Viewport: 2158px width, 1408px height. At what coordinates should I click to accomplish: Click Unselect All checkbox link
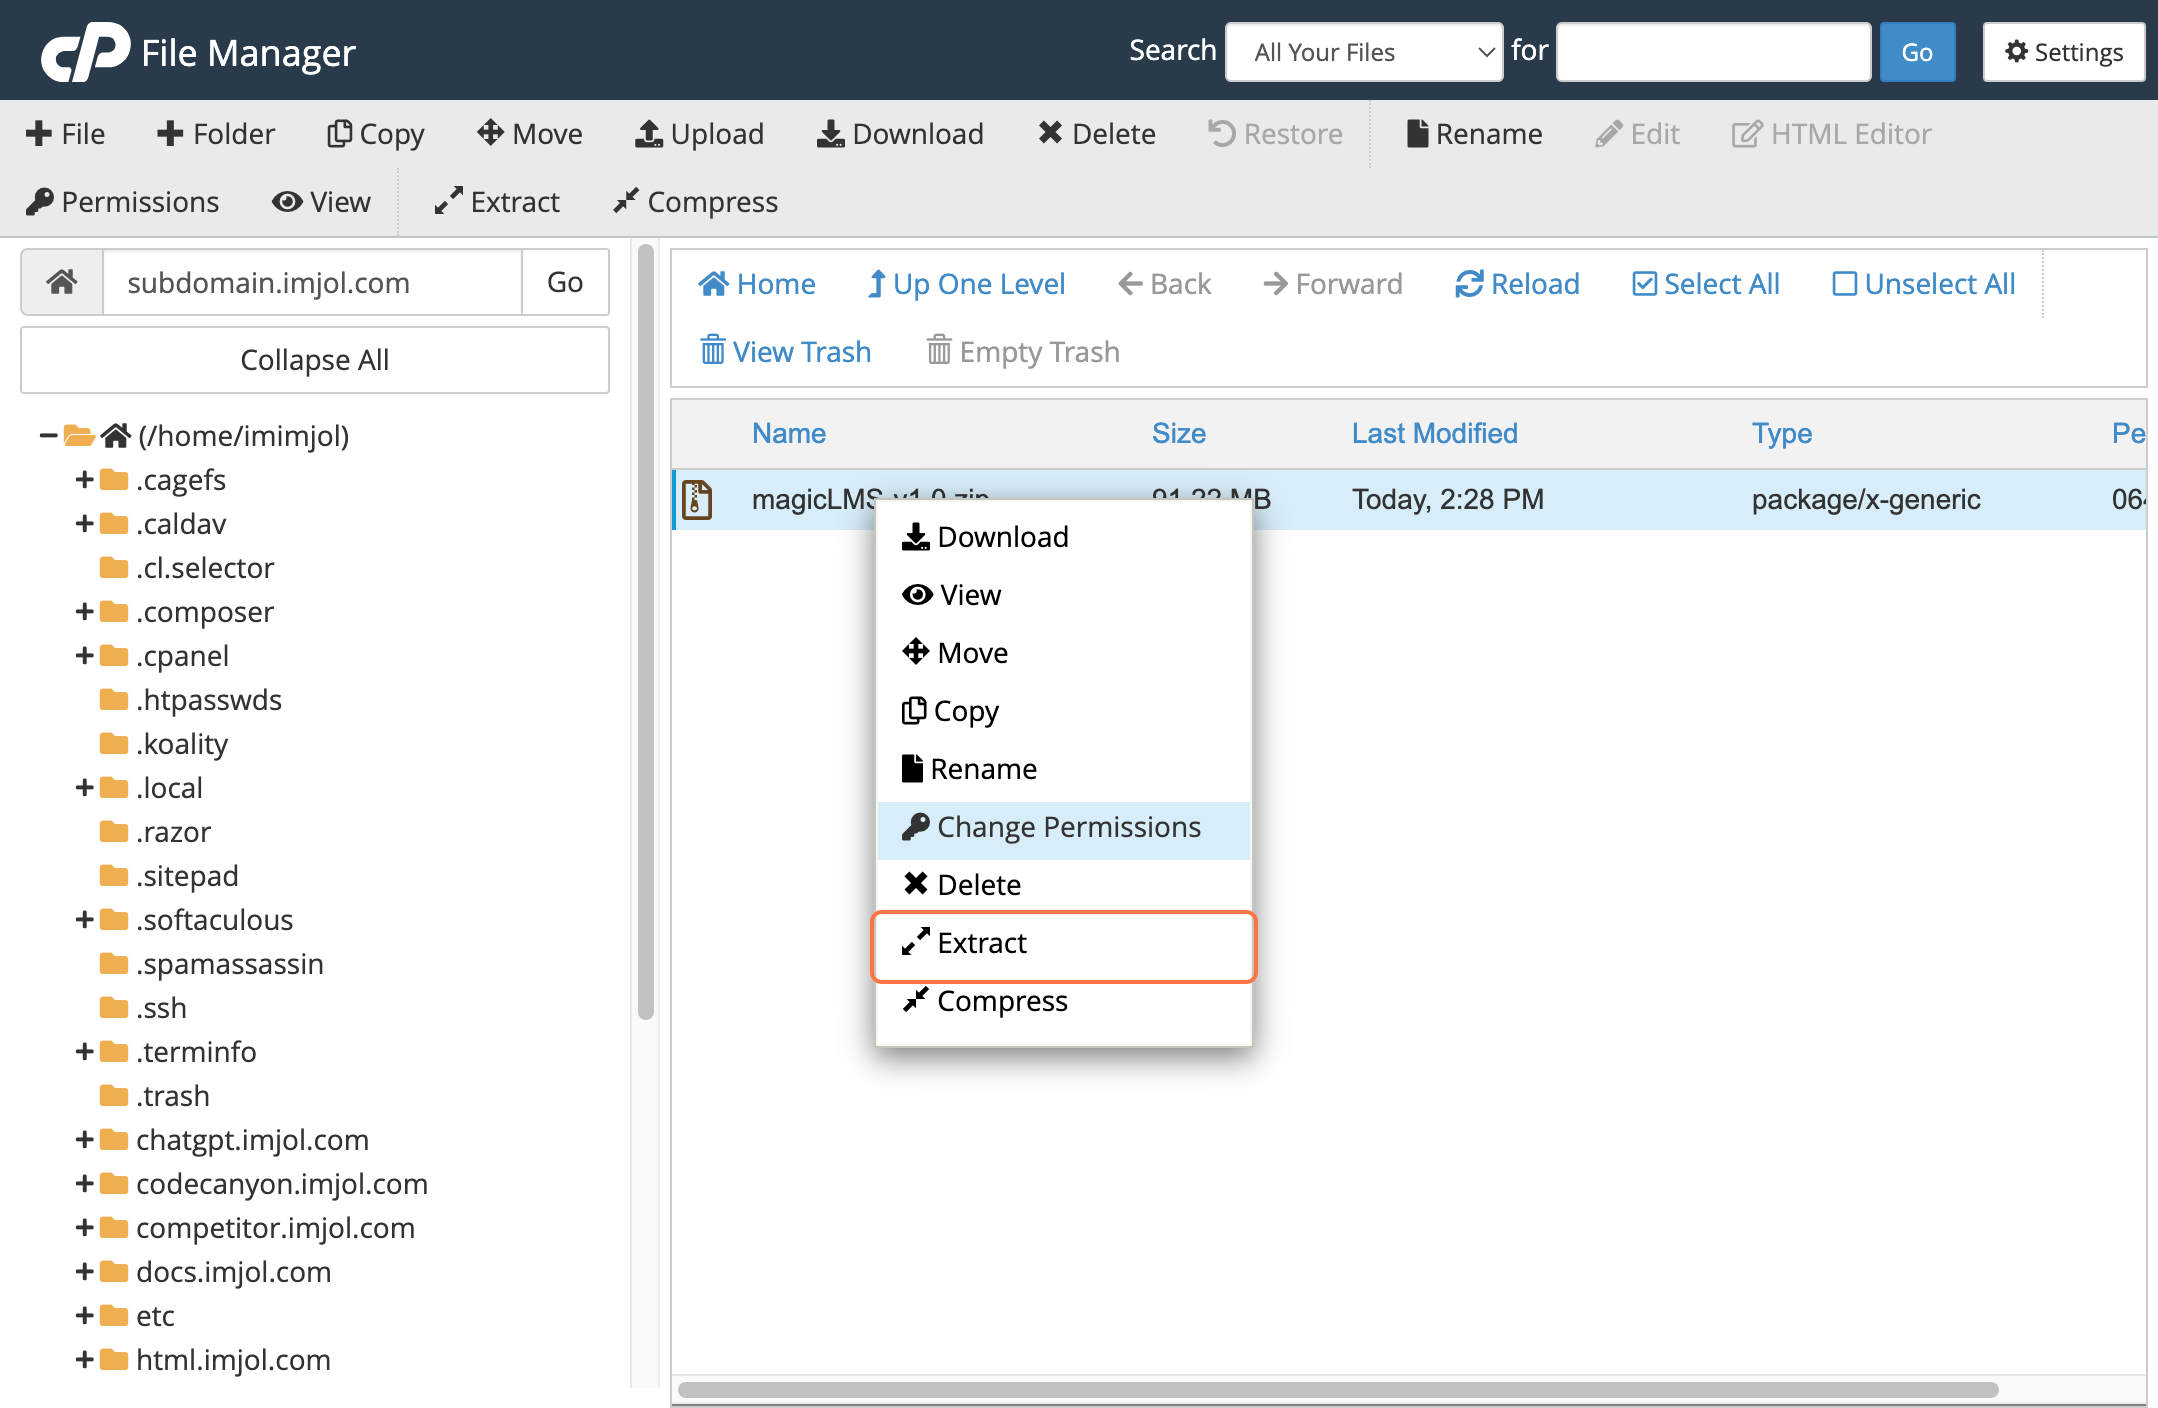(x=1924, y=284)
